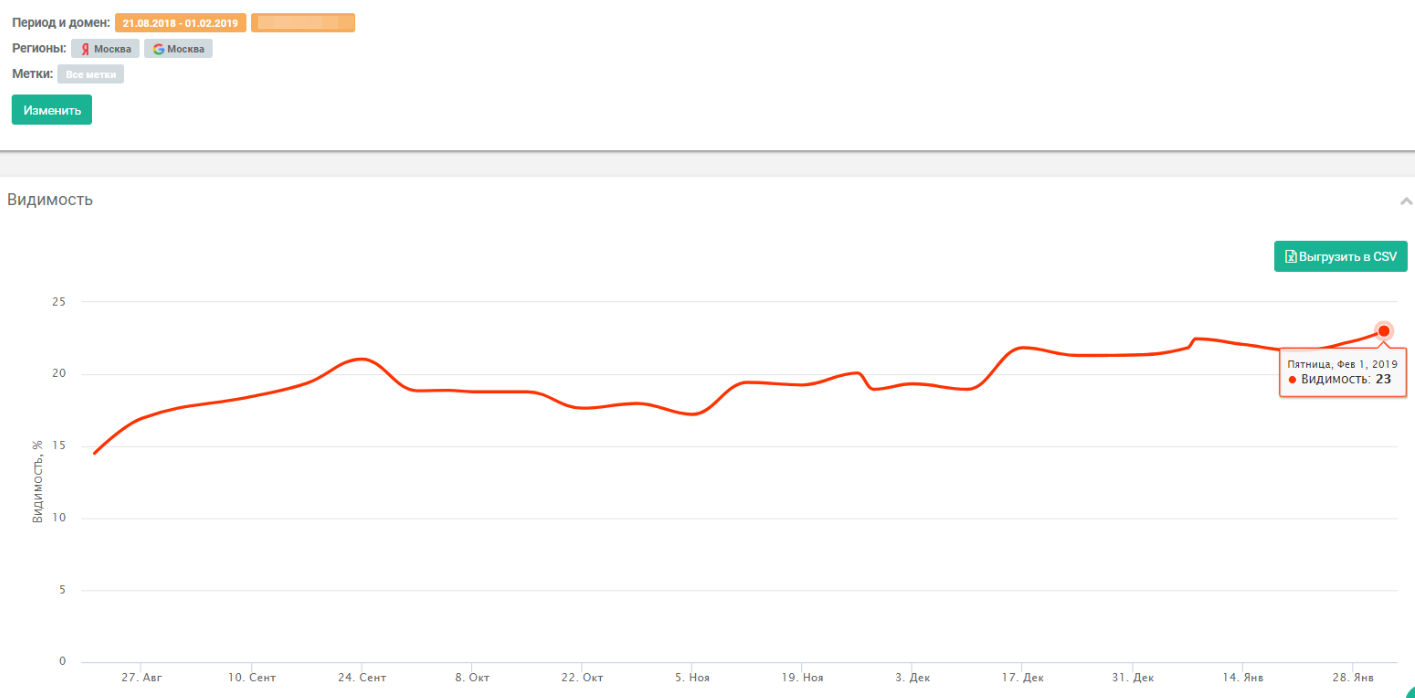
Task: Click the Видимость panel heading
Action: 50,199
